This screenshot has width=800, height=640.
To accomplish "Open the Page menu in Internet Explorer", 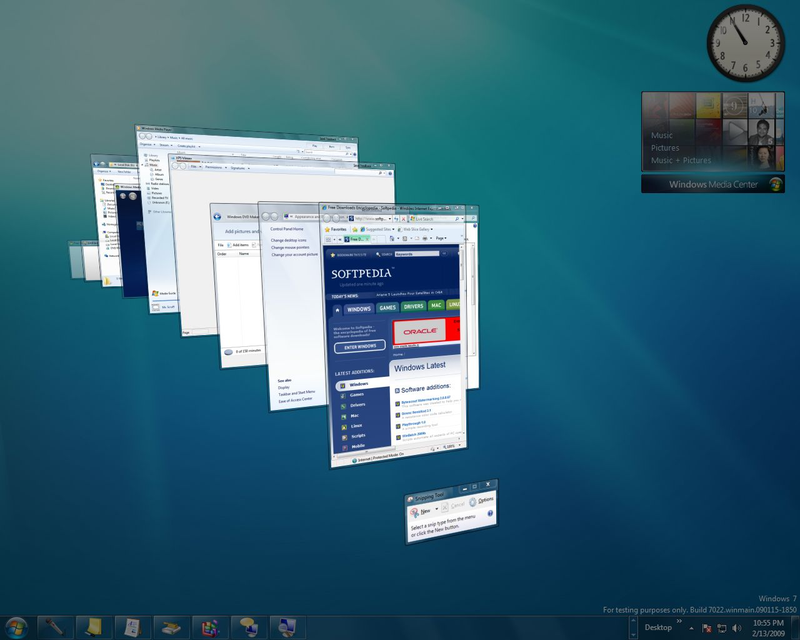I will click(x=440, y=238).
